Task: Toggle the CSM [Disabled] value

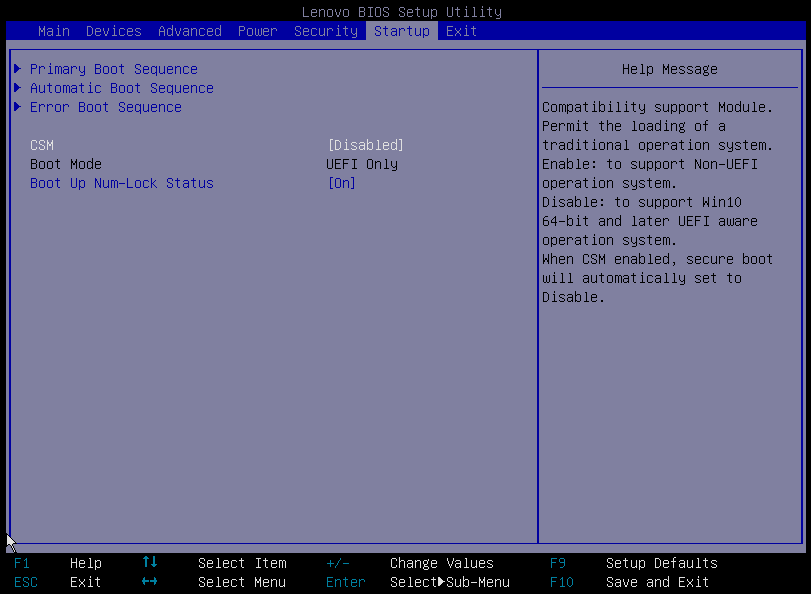Action: click(x=366, y=145)
